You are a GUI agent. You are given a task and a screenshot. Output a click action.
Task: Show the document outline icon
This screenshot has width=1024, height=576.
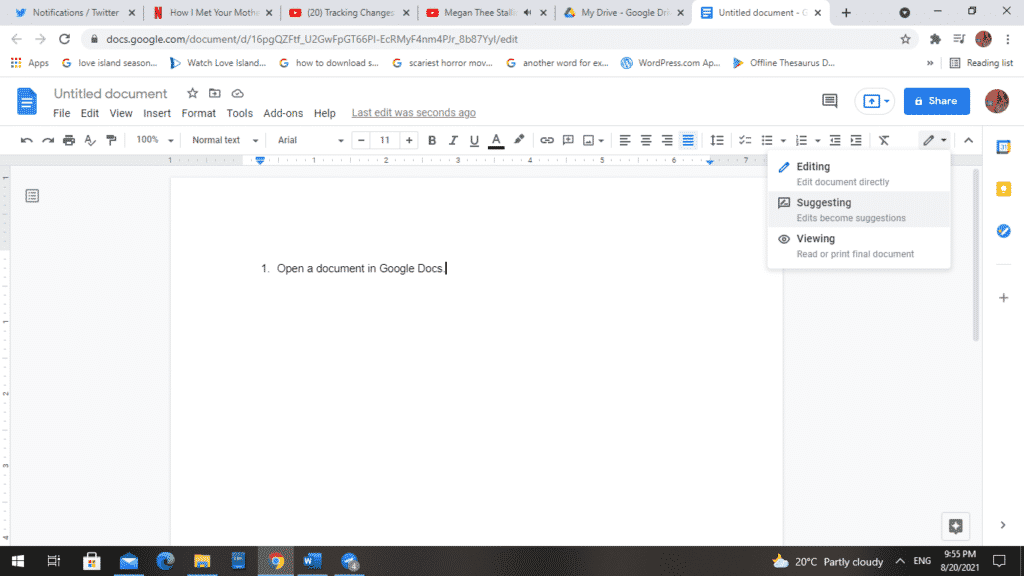(x=32, y=196)
